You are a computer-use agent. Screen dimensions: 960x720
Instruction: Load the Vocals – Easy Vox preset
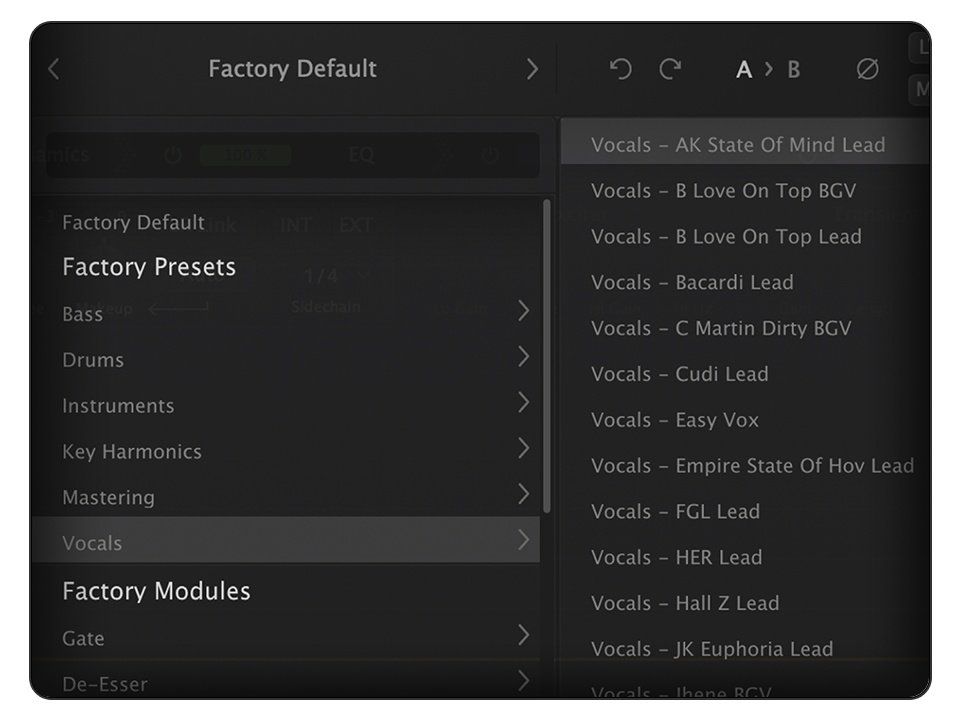point(675,420)
